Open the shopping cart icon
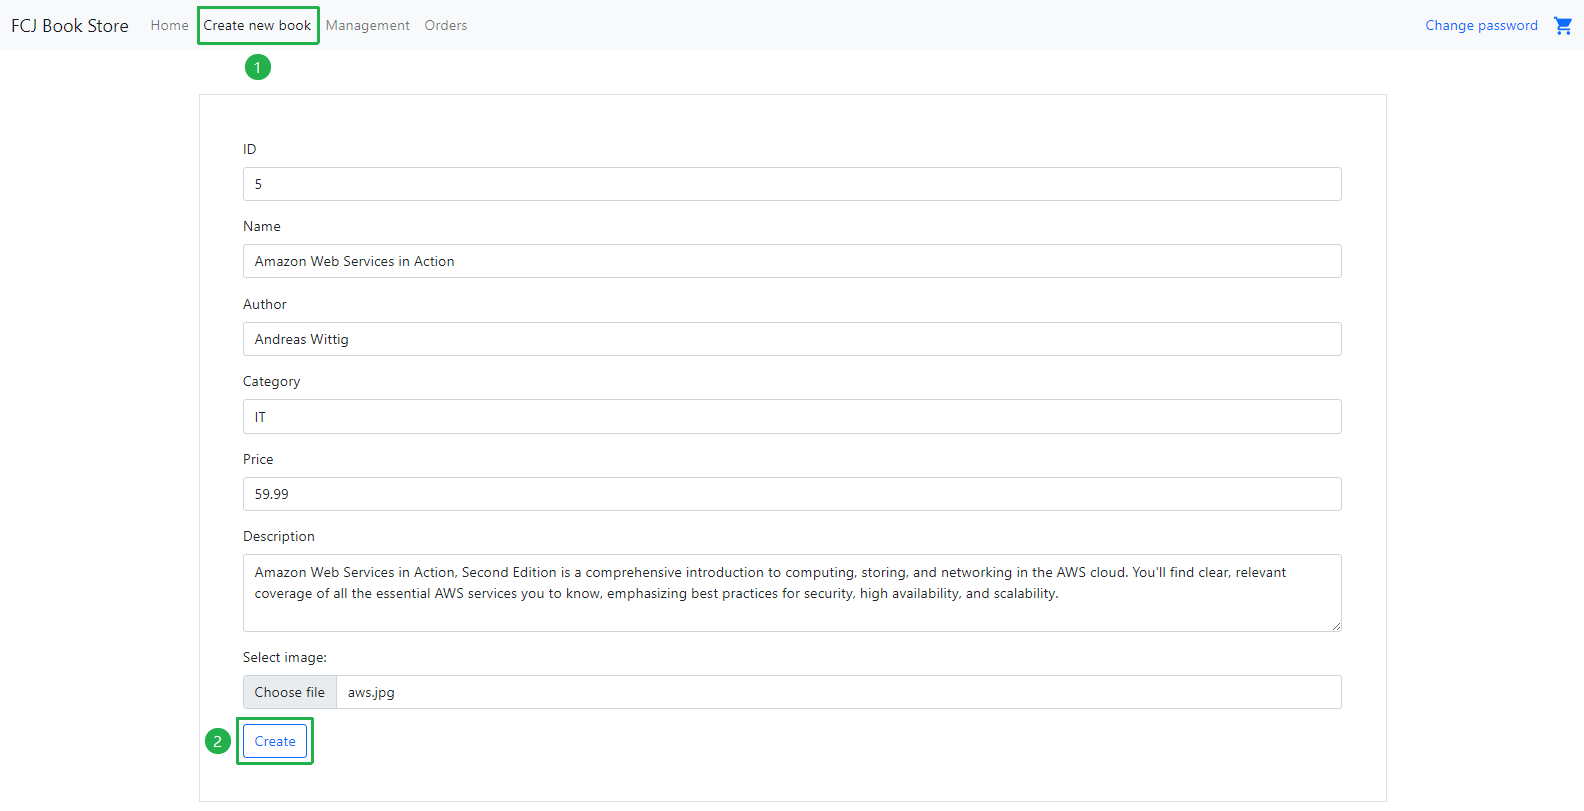Screen dimensions: 1584x811 (1562, 25)
